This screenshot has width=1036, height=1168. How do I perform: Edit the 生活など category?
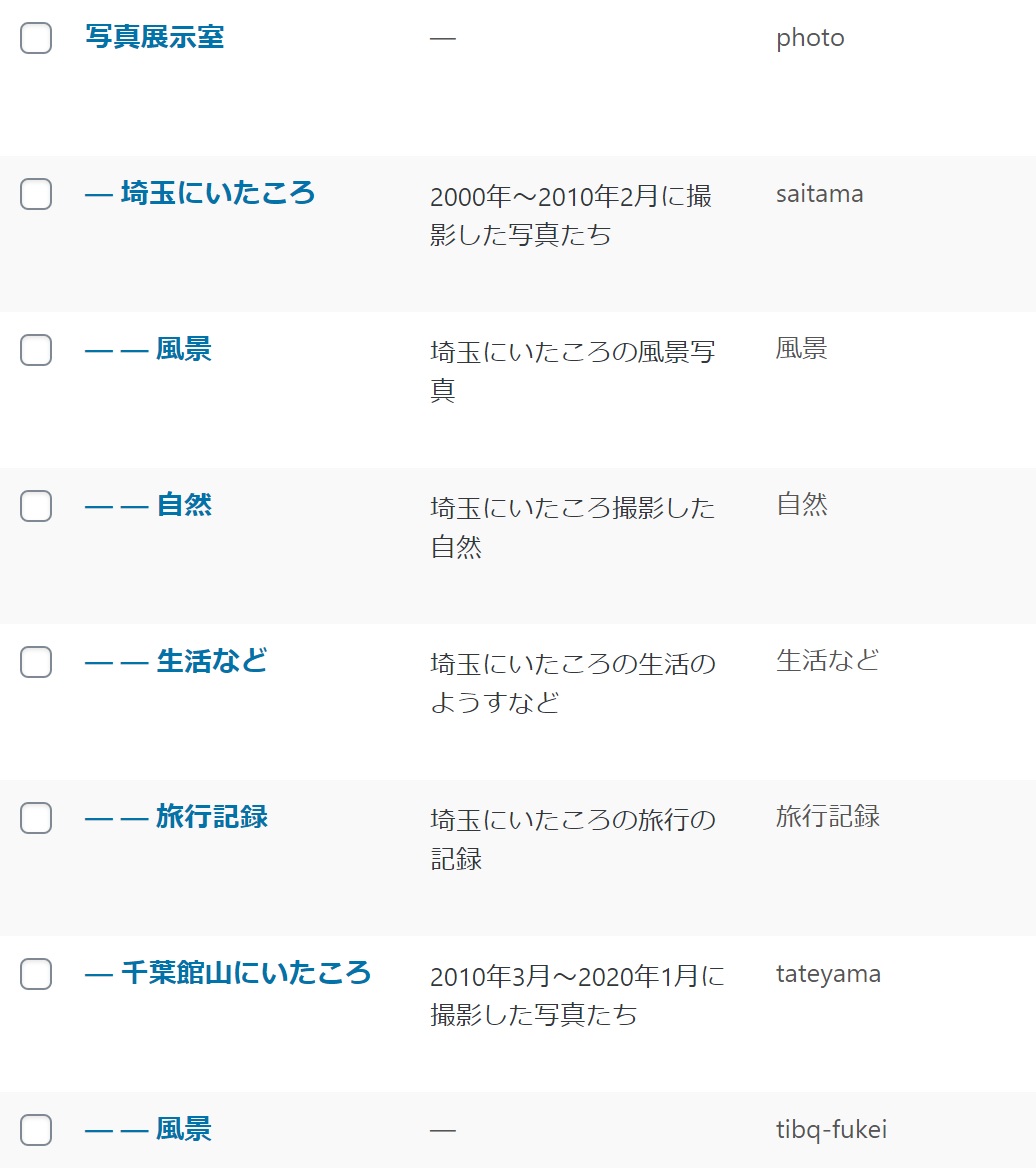211,661
